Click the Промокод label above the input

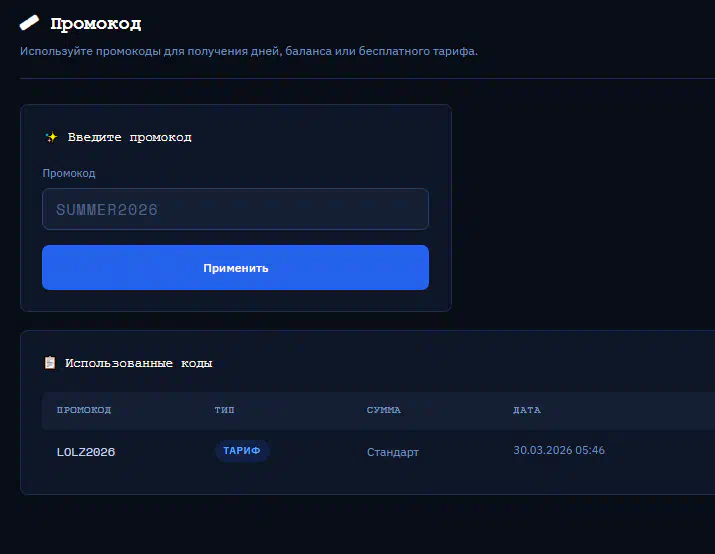coord(69,173)
